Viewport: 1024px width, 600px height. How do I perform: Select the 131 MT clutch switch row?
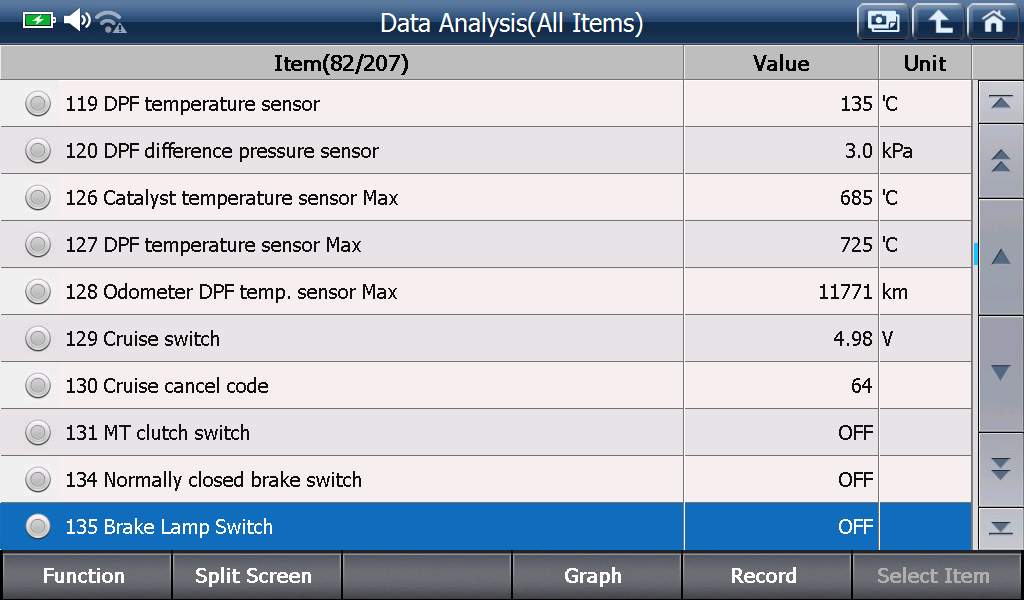coord(486,432)
